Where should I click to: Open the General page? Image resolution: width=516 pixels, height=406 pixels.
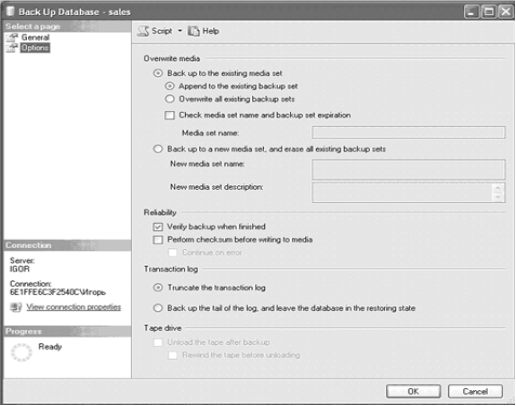pyautogui.click(x=35, y=37)
